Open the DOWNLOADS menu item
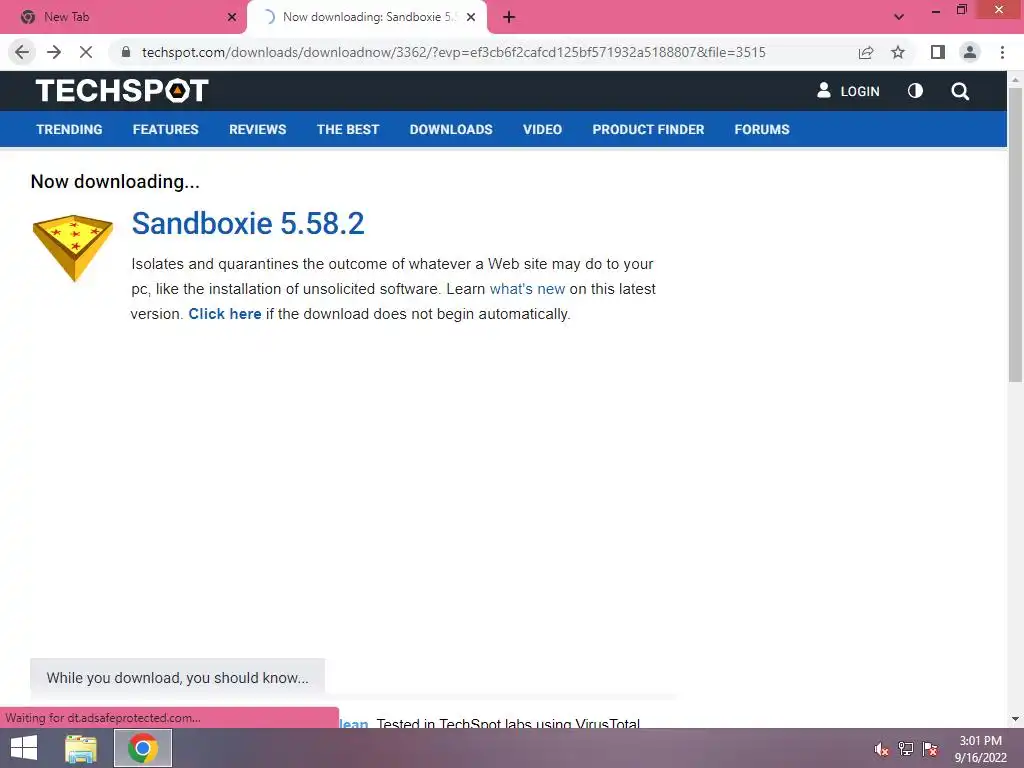 click(451, 129)
